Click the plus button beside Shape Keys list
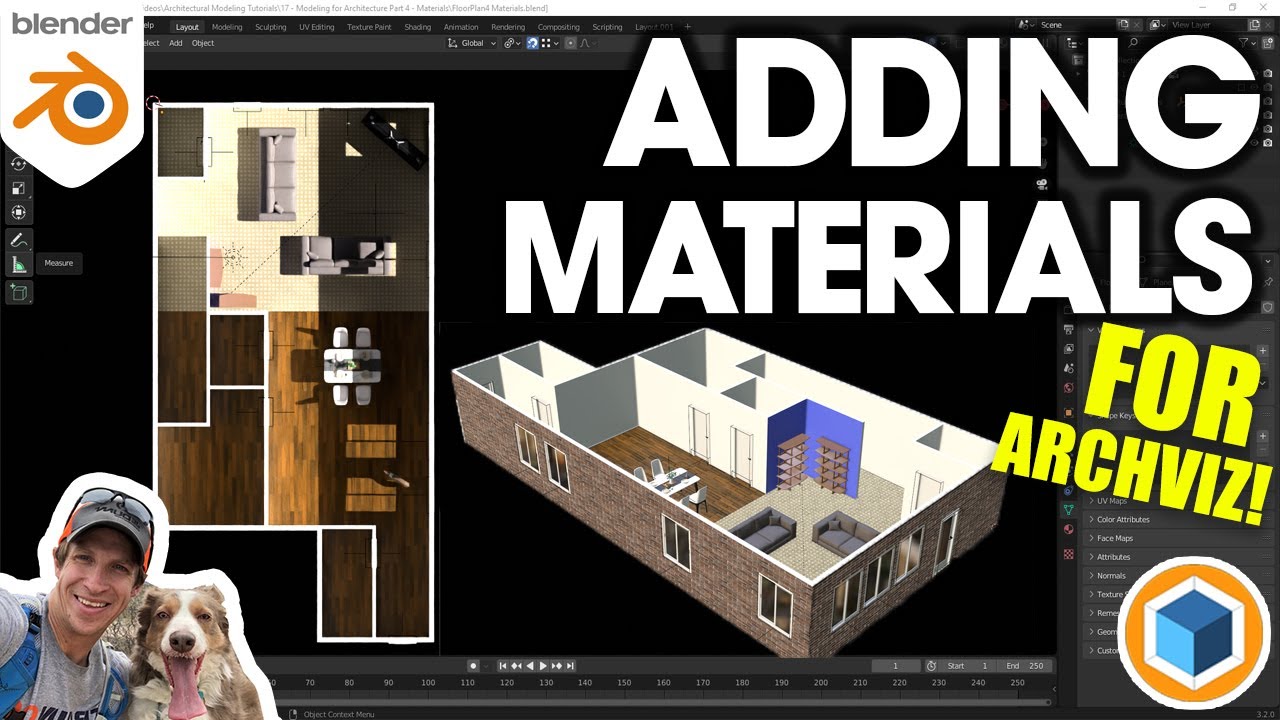 [1263, 436]
